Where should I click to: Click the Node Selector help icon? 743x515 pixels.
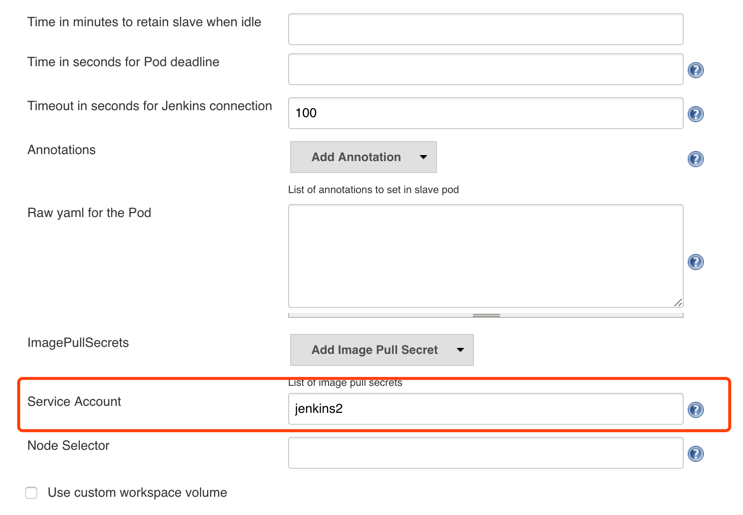696,454
